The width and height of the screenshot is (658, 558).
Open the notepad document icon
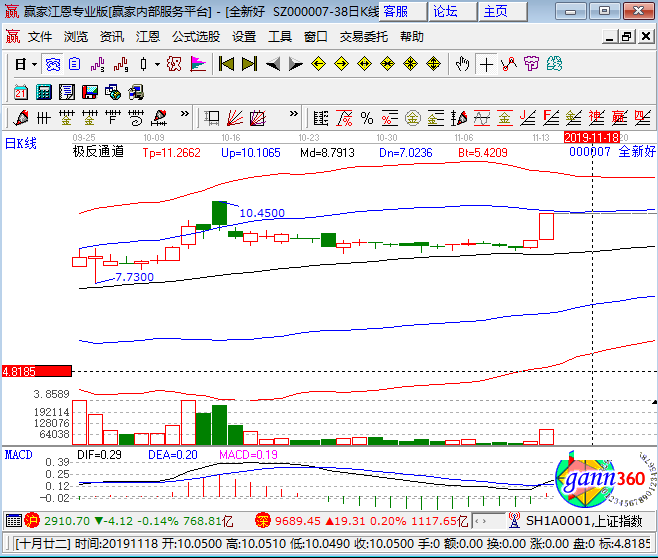coord(67,92)
